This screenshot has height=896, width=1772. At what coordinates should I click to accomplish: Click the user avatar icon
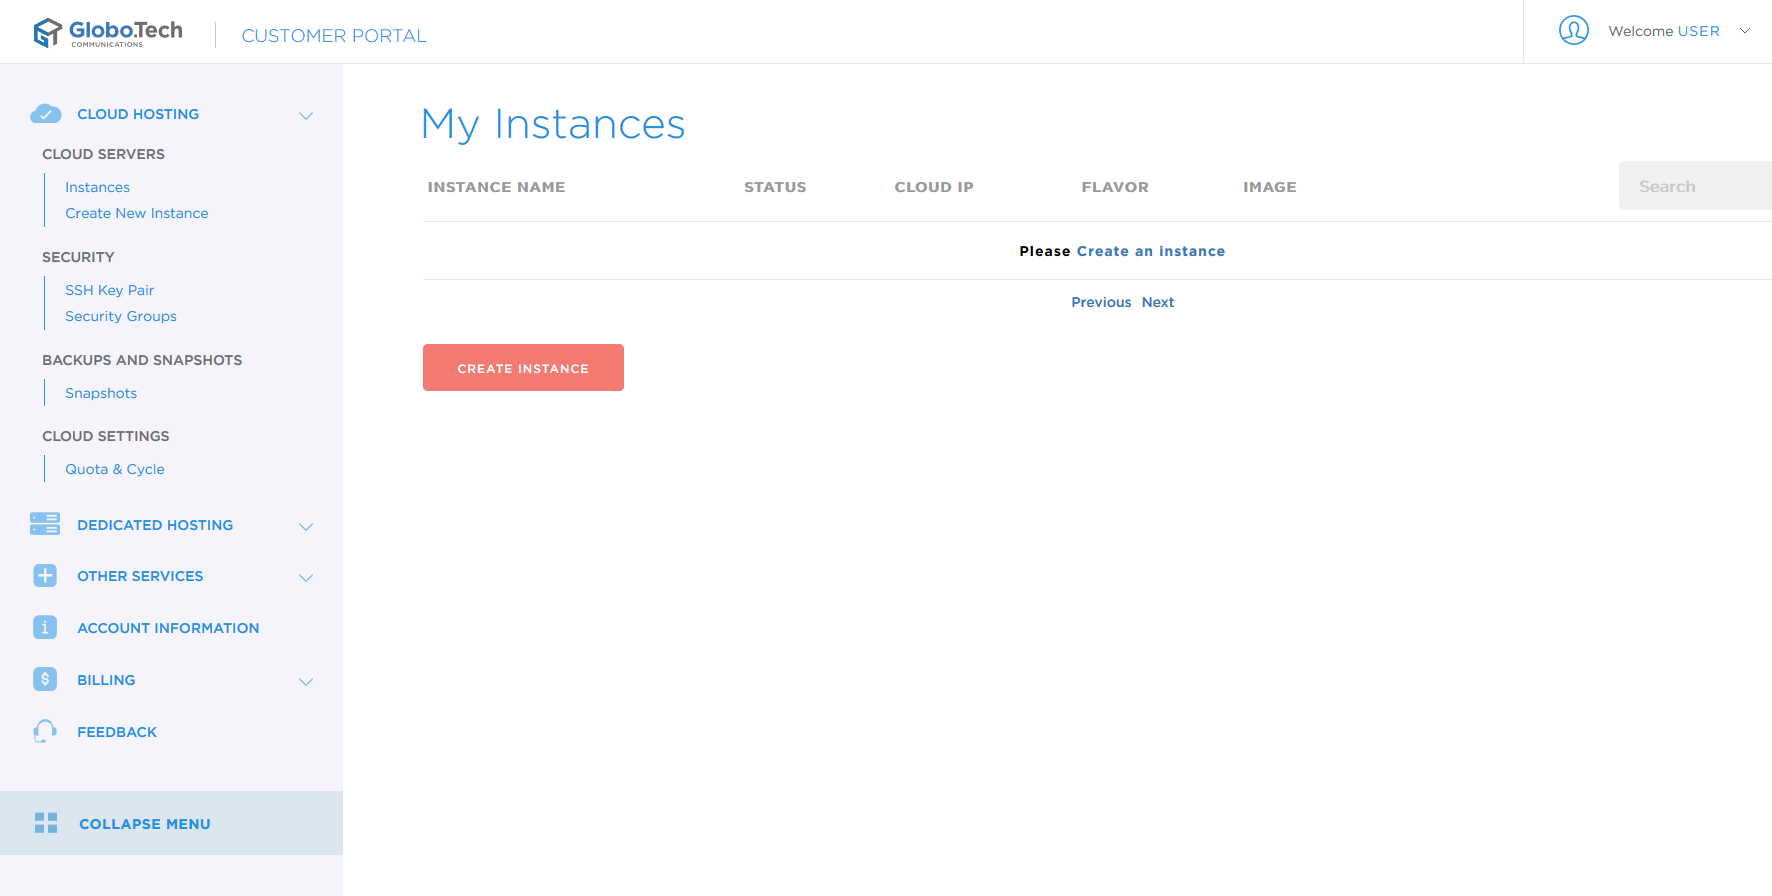1573,31
